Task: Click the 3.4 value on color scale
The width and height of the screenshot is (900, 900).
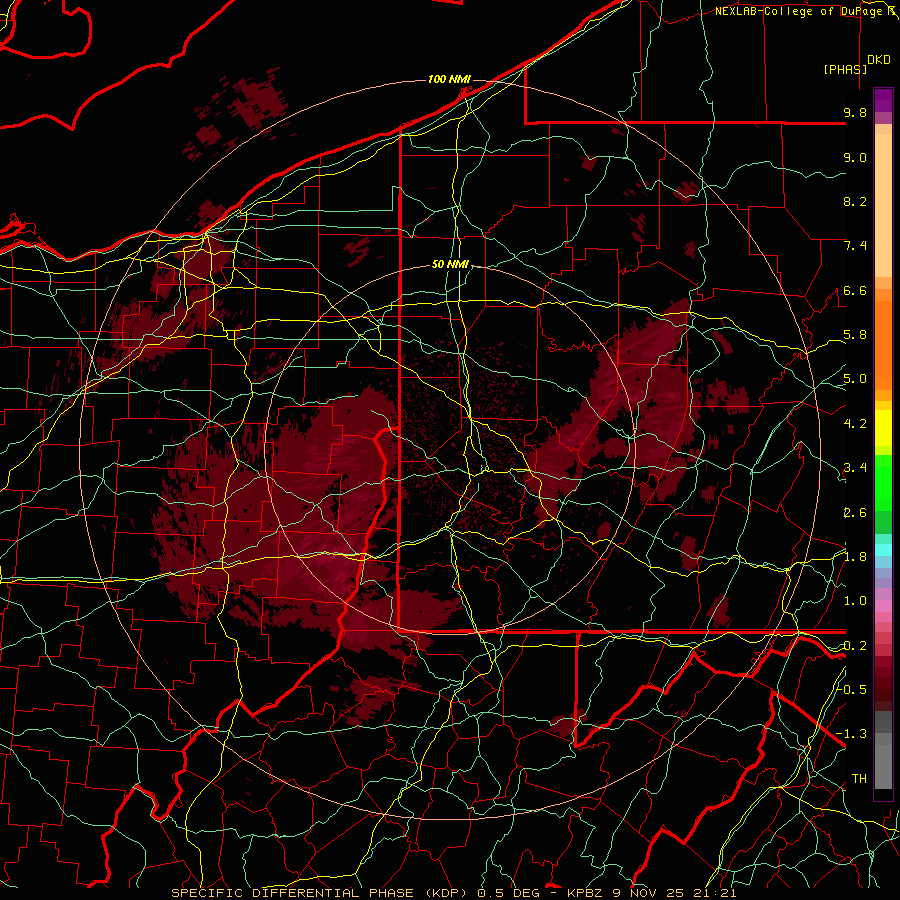Action: 855,468
